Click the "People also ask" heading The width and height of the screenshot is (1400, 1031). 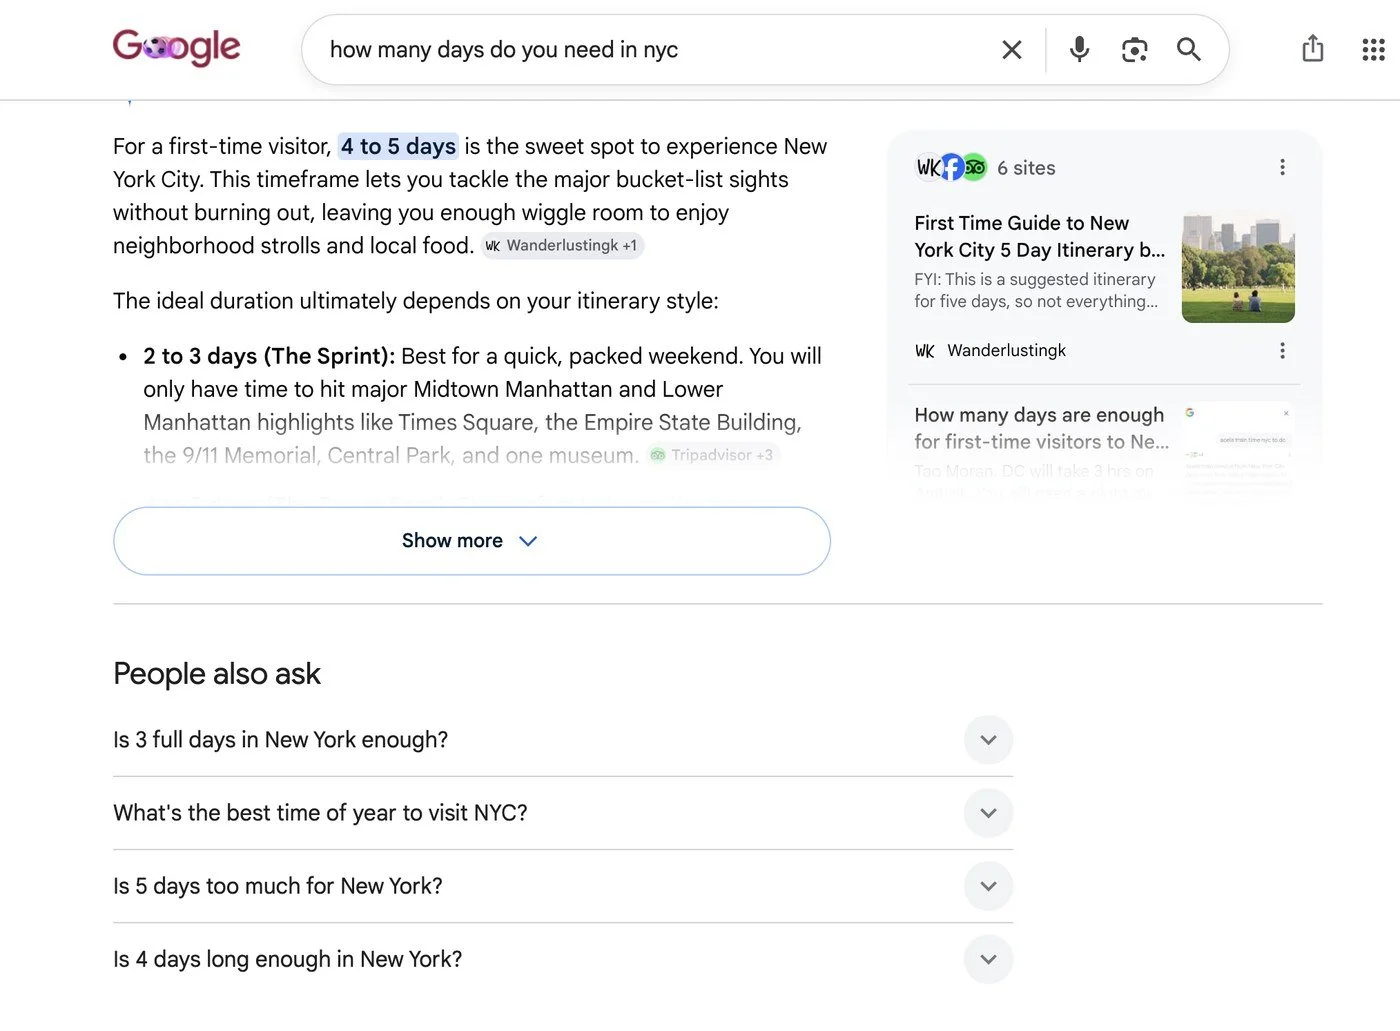217,674
